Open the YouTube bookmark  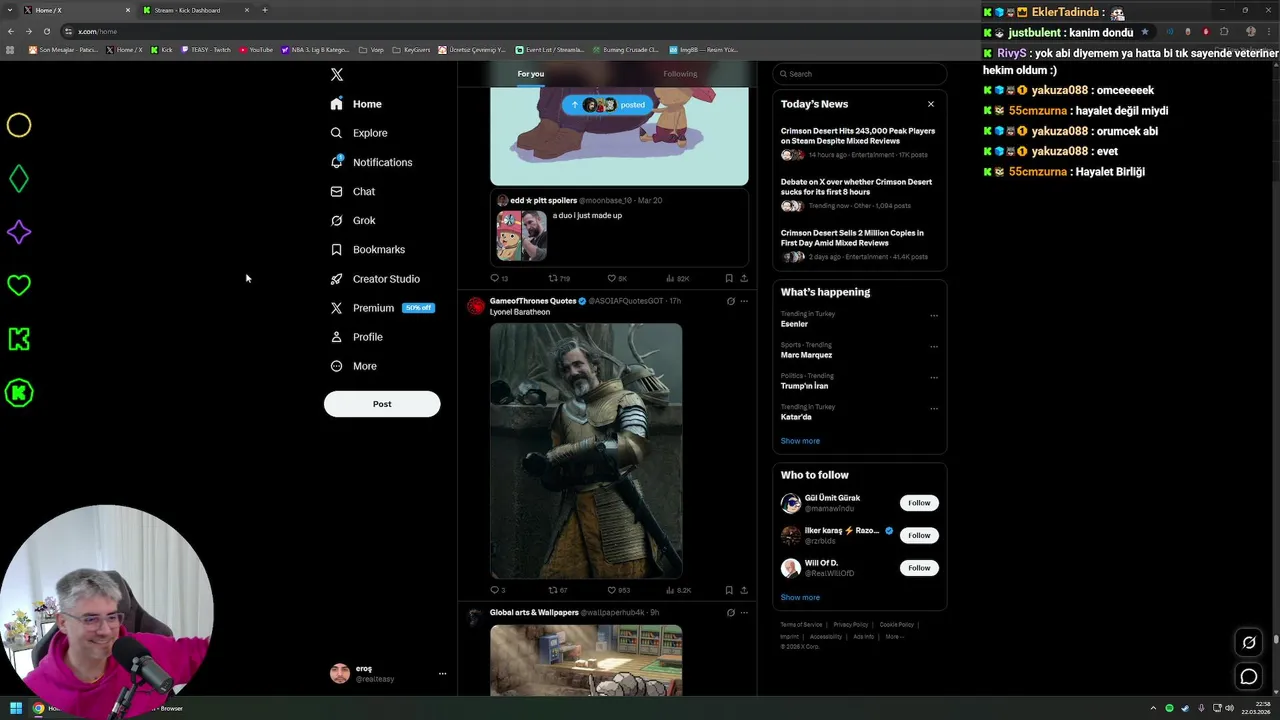tap(256, 49)
